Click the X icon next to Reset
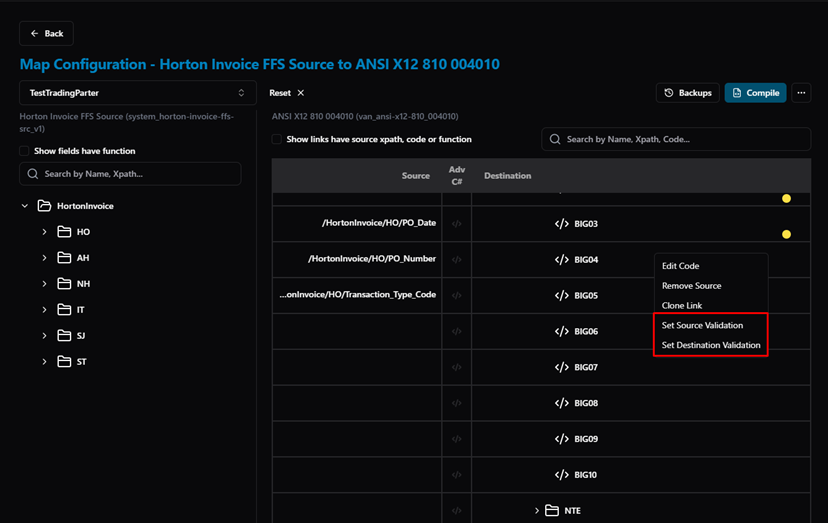Viewport: 828px width, 523px height. (x=300, y=93)
